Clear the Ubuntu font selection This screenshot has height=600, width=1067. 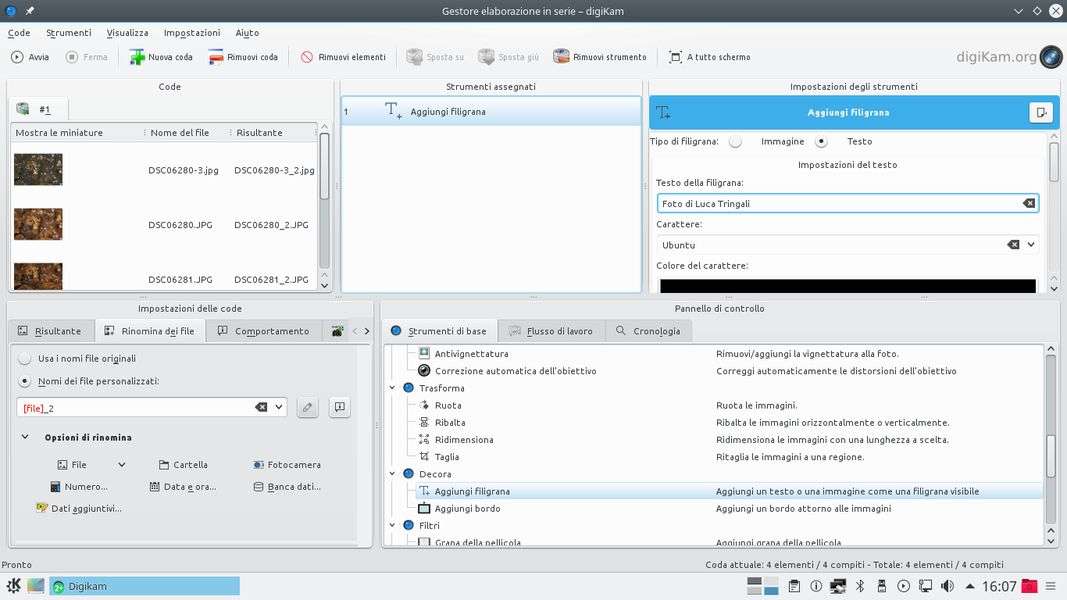1013,245
